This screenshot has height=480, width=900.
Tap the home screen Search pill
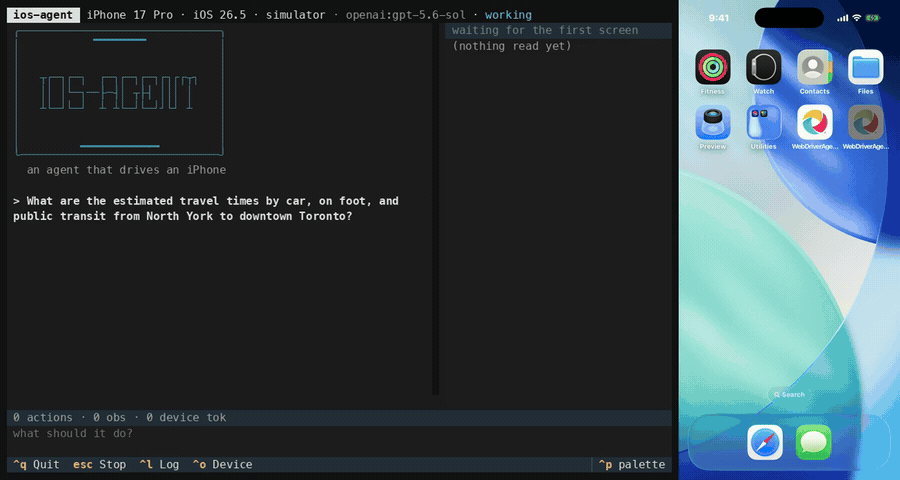click(x=789, y=394)
